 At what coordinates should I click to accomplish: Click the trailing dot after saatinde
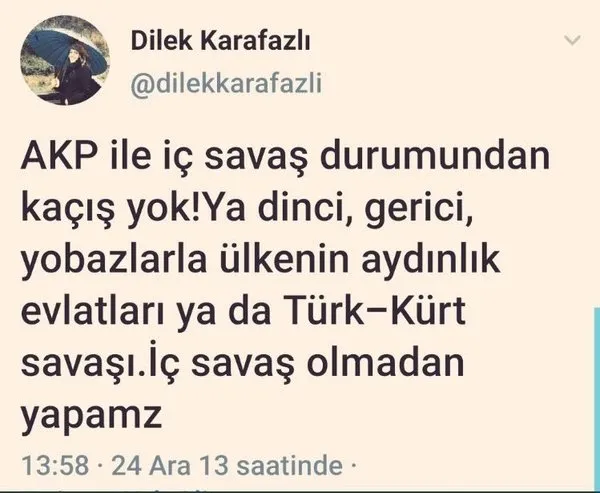click(353, 466)
